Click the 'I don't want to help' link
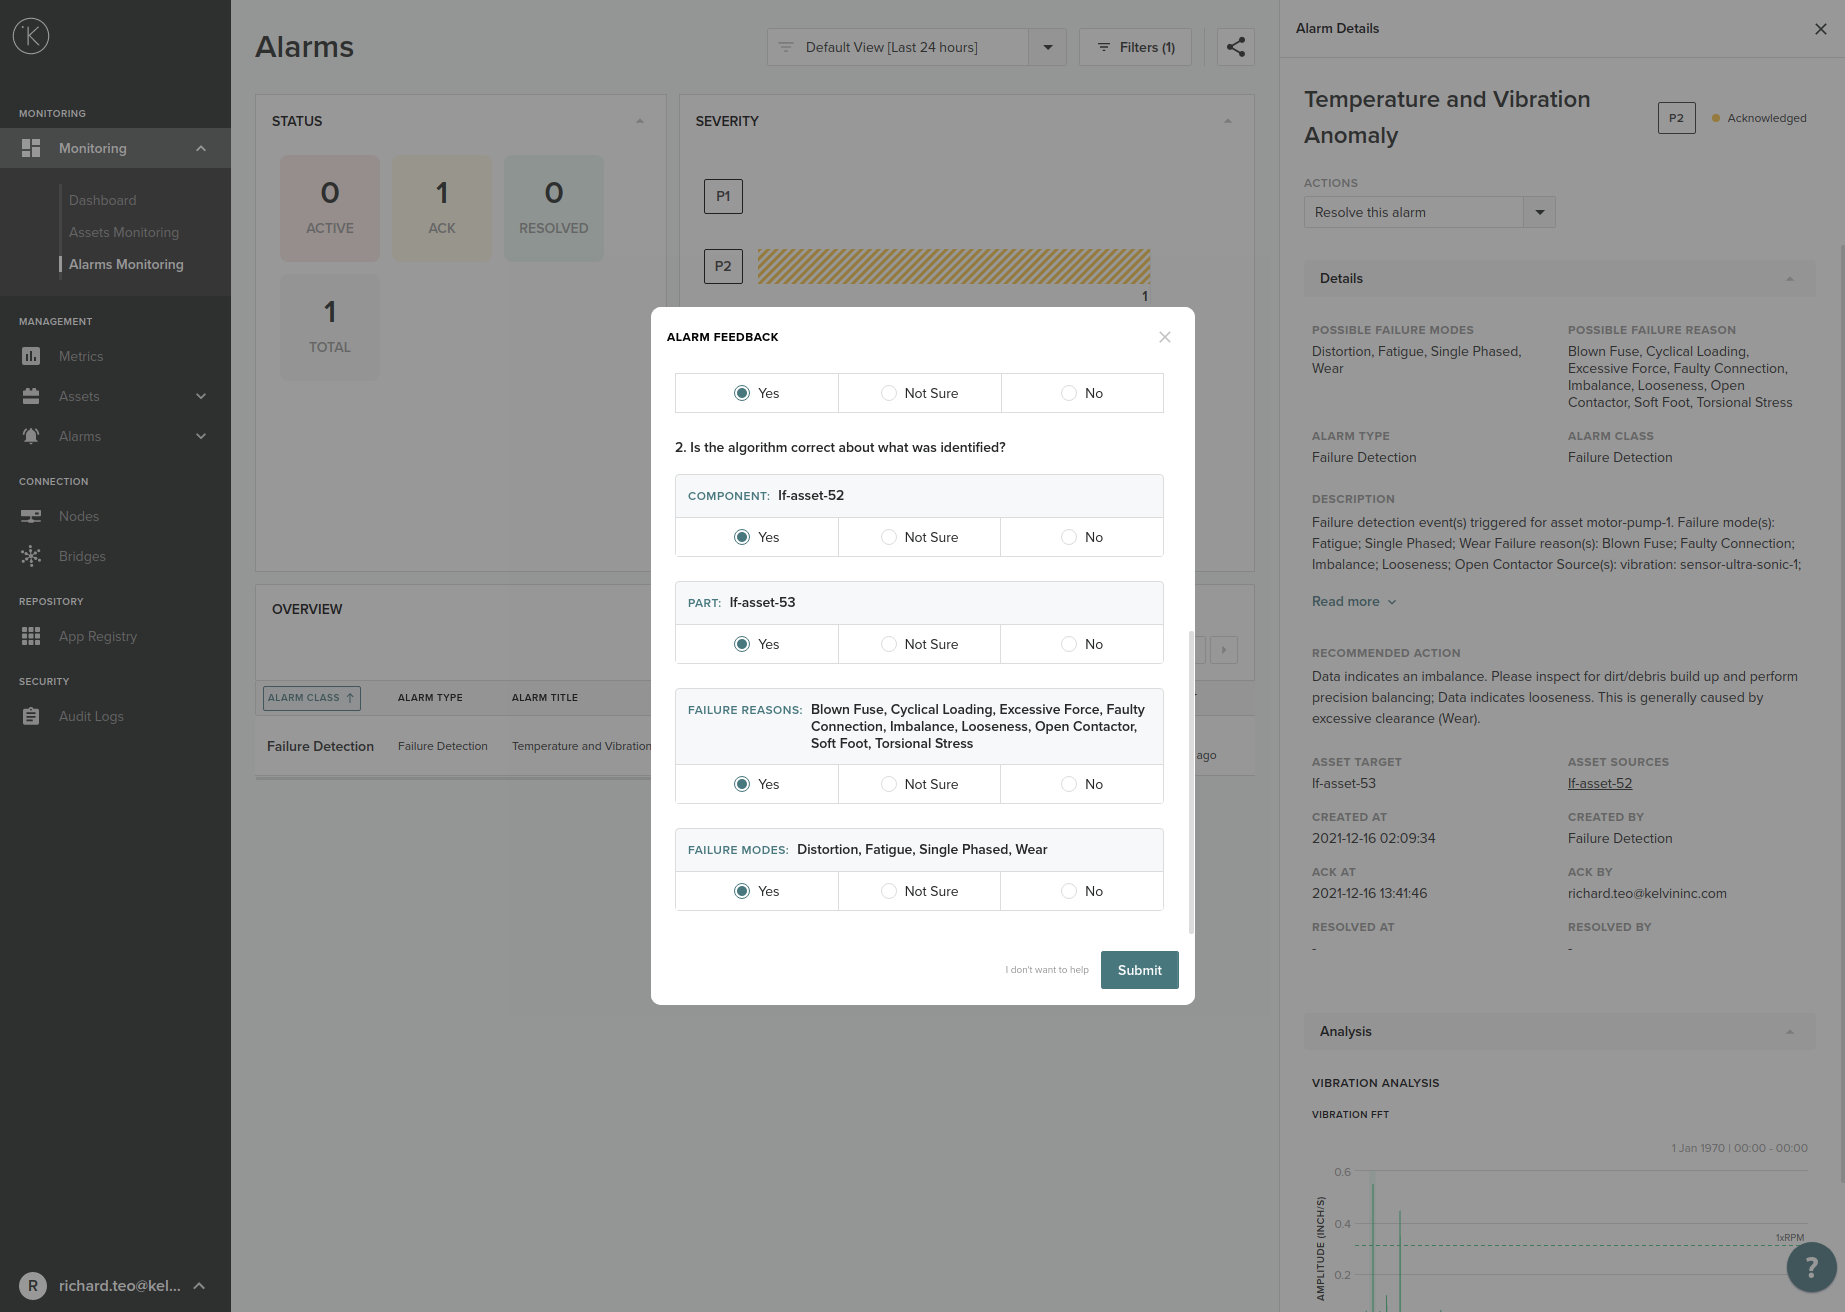The image size is (1845, 1312). pyautogui.click(x=1046, y=970)
